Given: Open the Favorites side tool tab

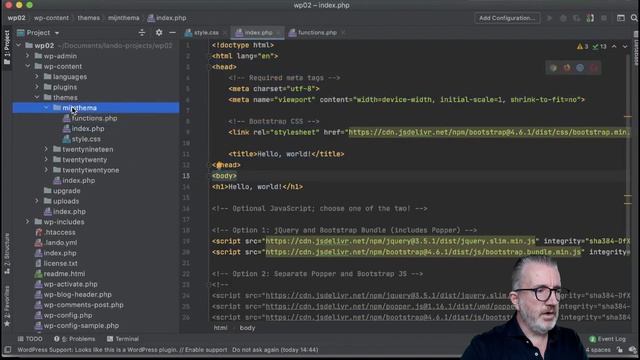Looking at the screenshot, I should pos(7,306).
